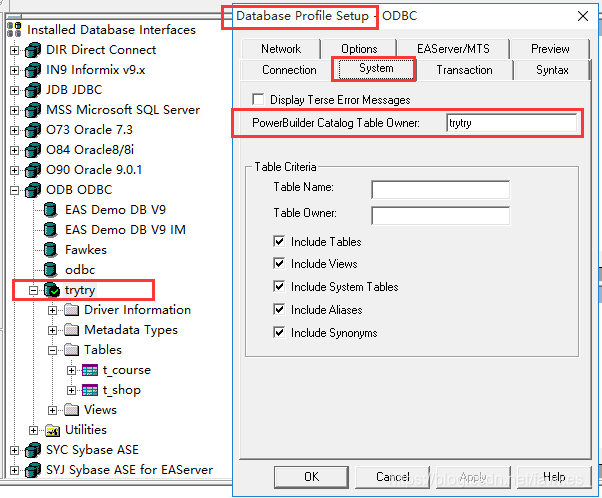Click the Cancel button
602x498 pixels.
[x=392, y=477]
